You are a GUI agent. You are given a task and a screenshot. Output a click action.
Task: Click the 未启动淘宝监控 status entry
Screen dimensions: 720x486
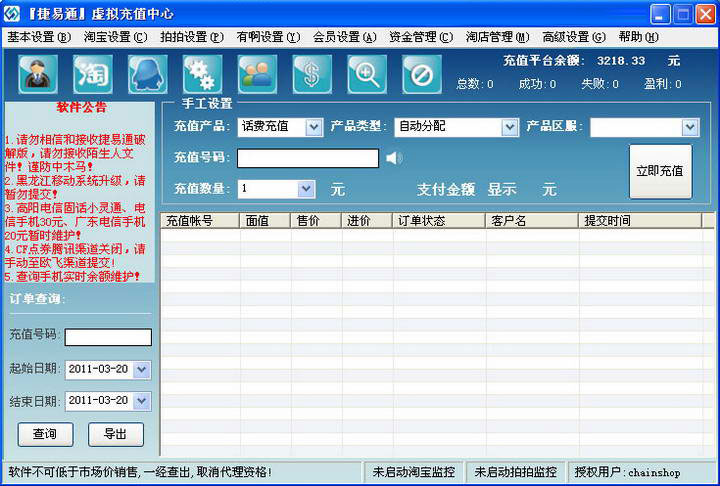pyautogui.click(x=414, y=472)
